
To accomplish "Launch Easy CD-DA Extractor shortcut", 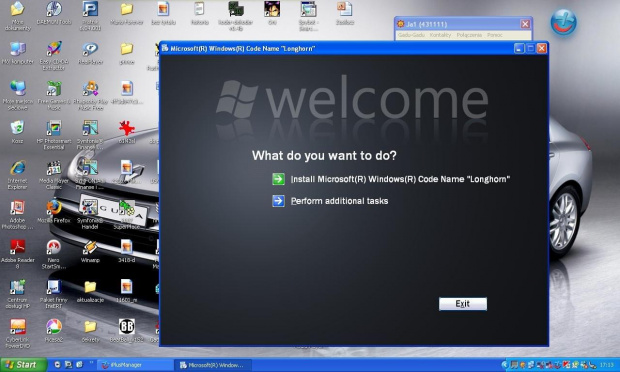I will 54,56.
